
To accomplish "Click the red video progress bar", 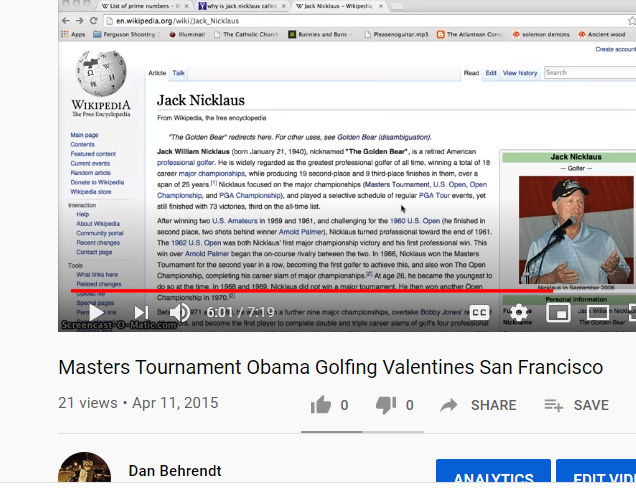I will click(312, 290).
